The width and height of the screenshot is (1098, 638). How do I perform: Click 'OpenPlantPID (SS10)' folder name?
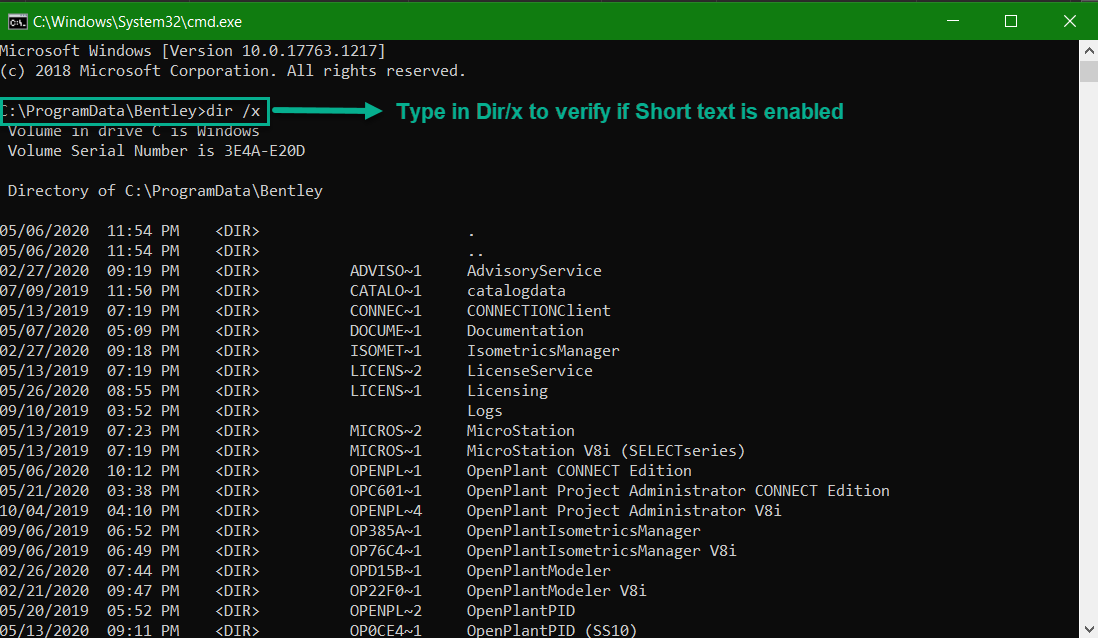[x=552, y=630]
